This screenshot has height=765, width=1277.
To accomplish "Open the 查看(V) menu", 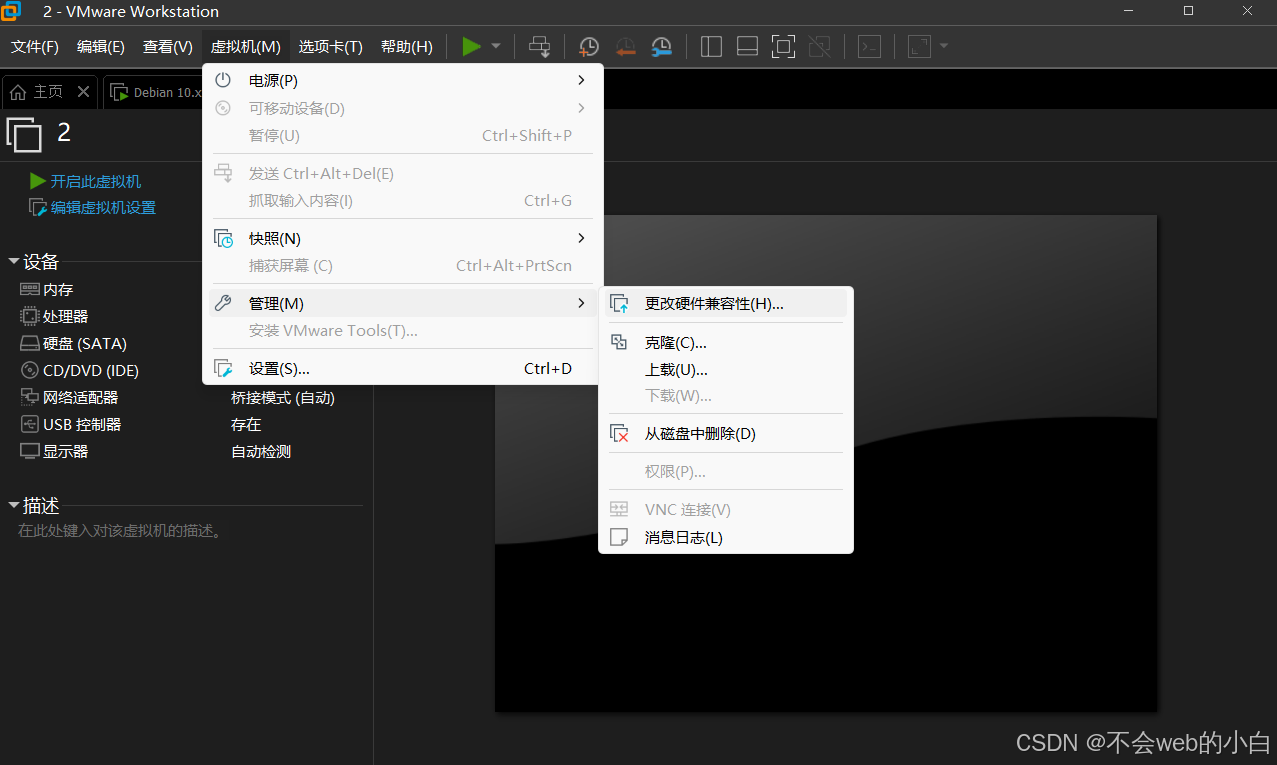I will (168, 47).
